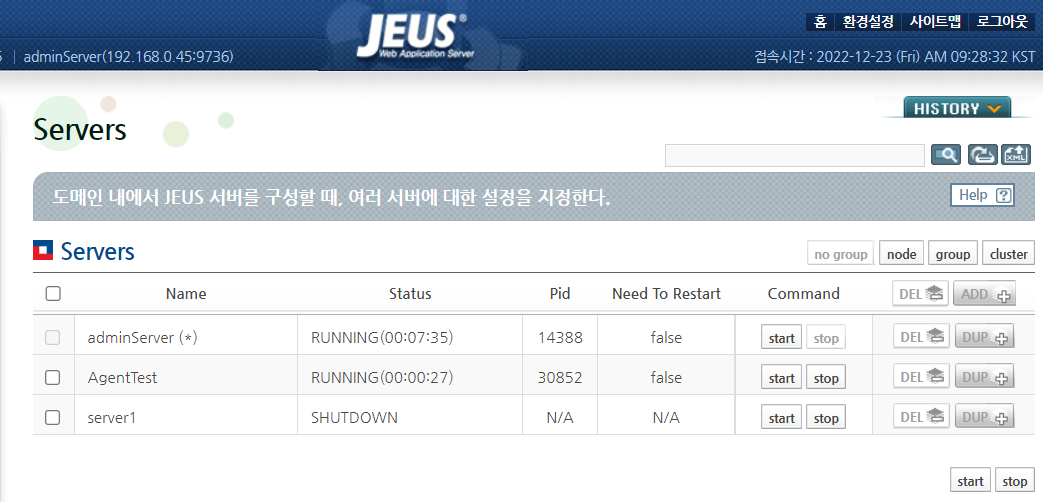Switch to node grouping view
Viewport: 1043px width, 502px height.
pos(901,254)
